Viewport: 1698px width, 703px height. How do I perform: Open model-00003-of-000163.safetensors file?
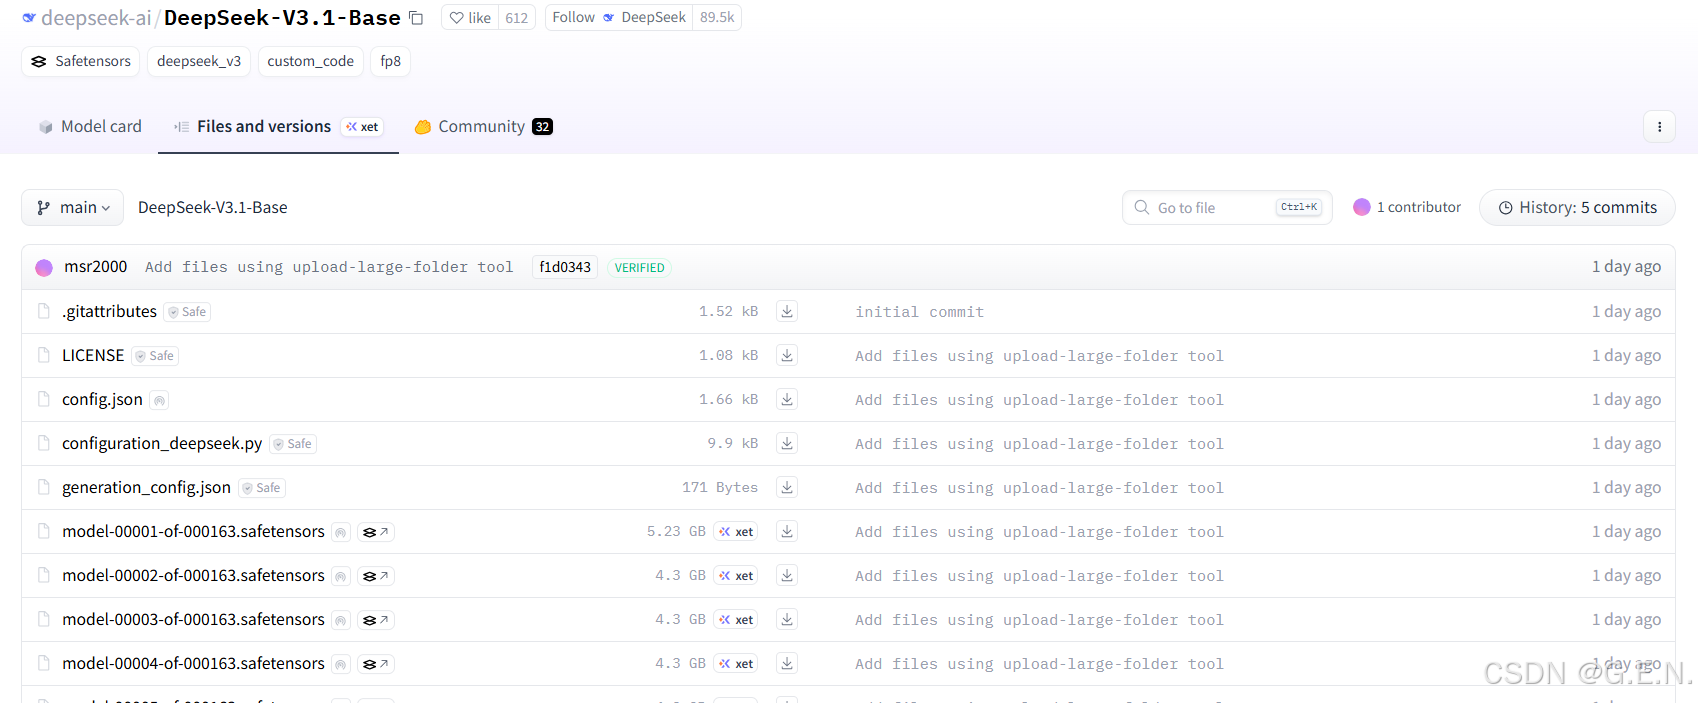point(193,620)
